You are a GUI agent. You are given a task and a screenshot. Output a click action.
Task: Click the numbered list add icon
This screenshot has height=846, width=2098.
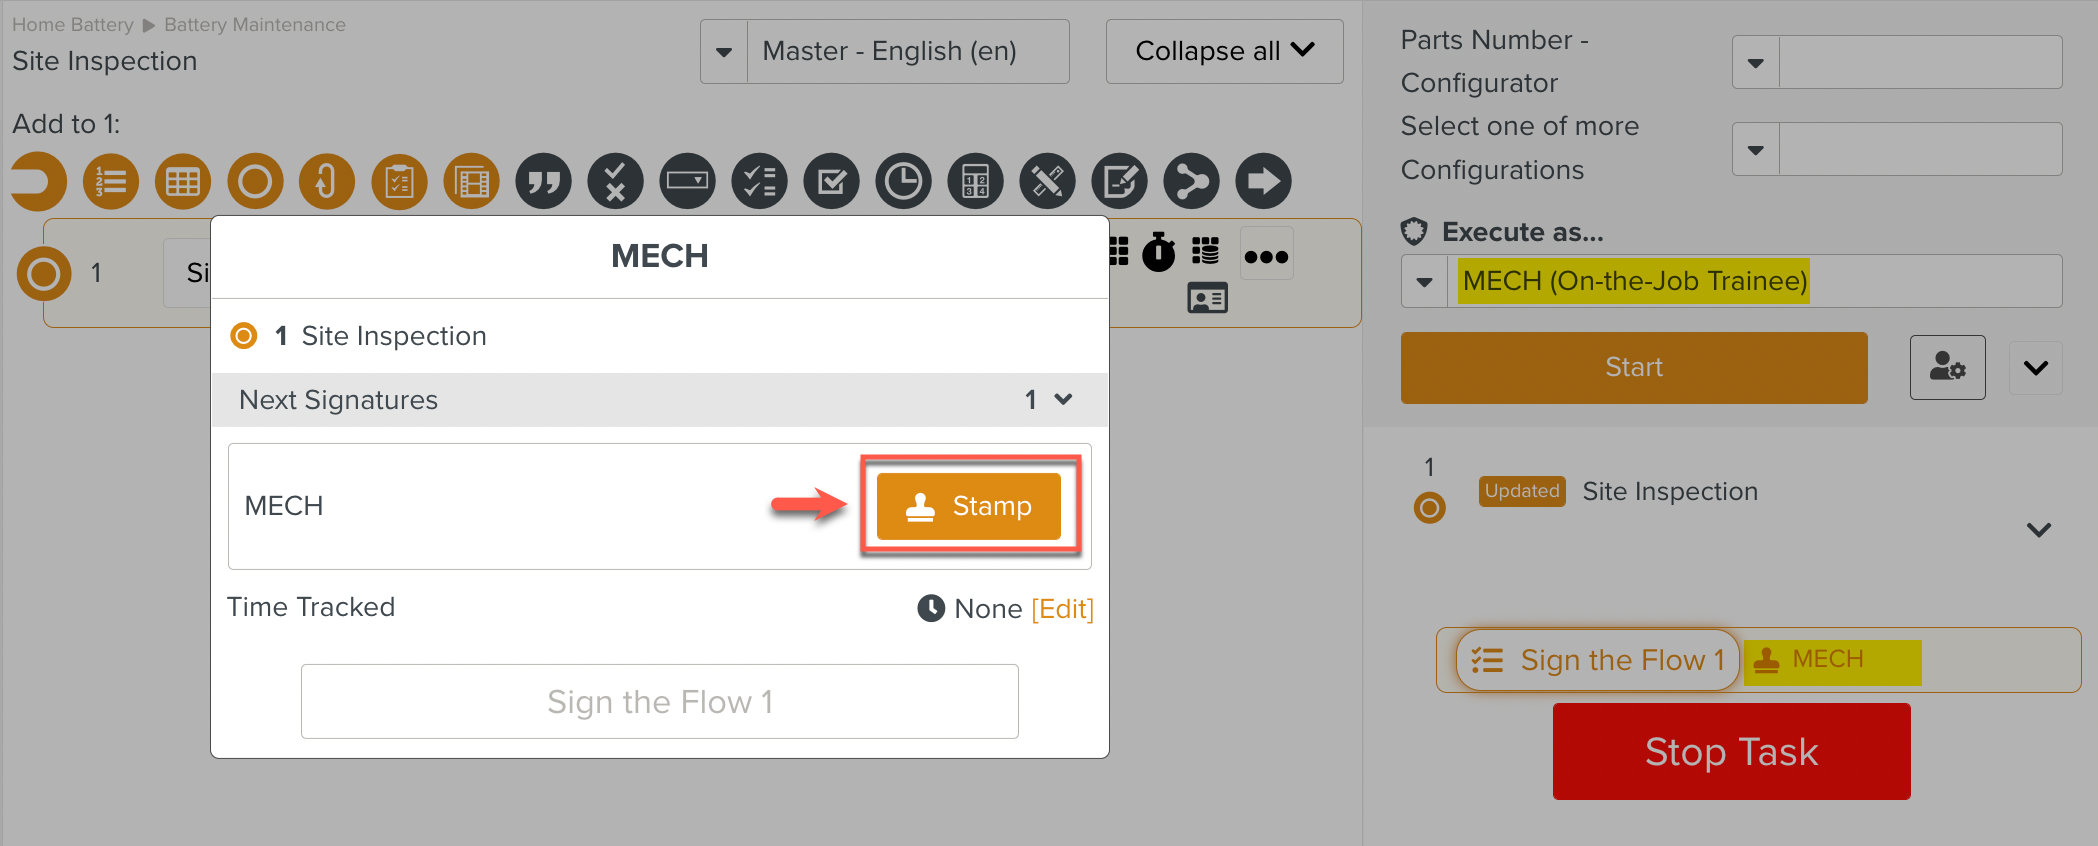[111, 182]
